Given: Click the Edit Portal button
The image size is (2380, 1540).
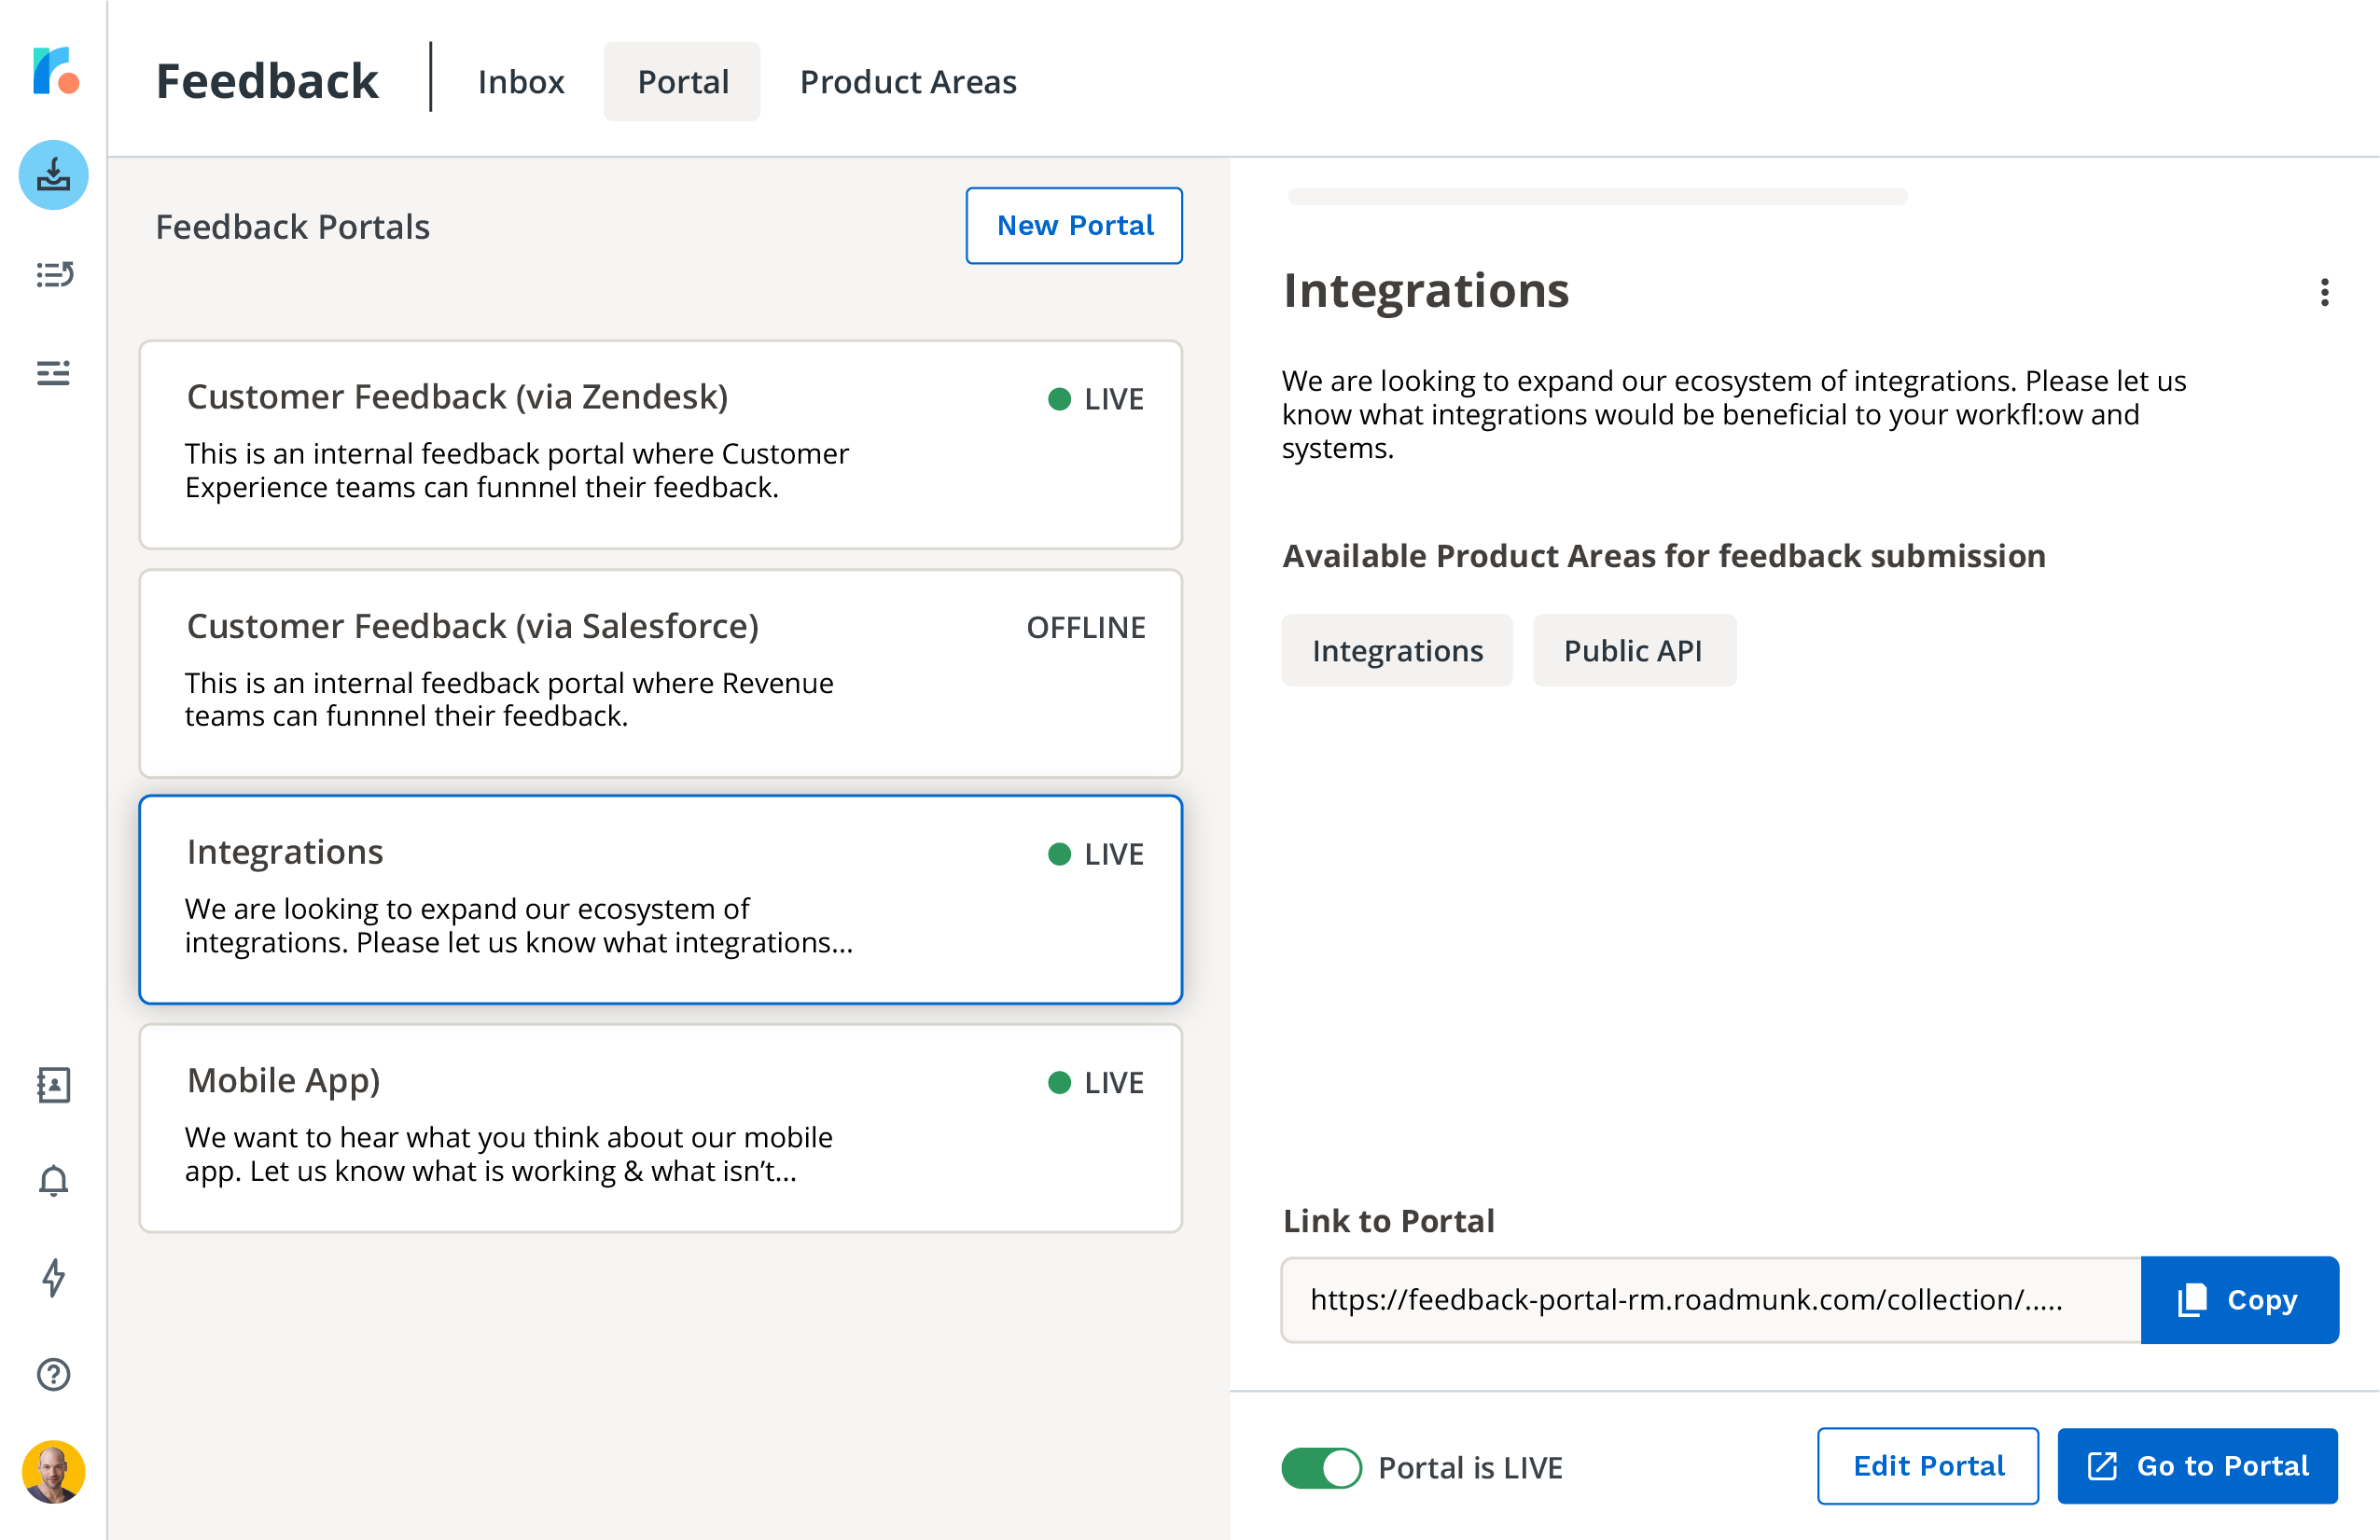Looking at the screenshot, I should click(1929, 1467).
